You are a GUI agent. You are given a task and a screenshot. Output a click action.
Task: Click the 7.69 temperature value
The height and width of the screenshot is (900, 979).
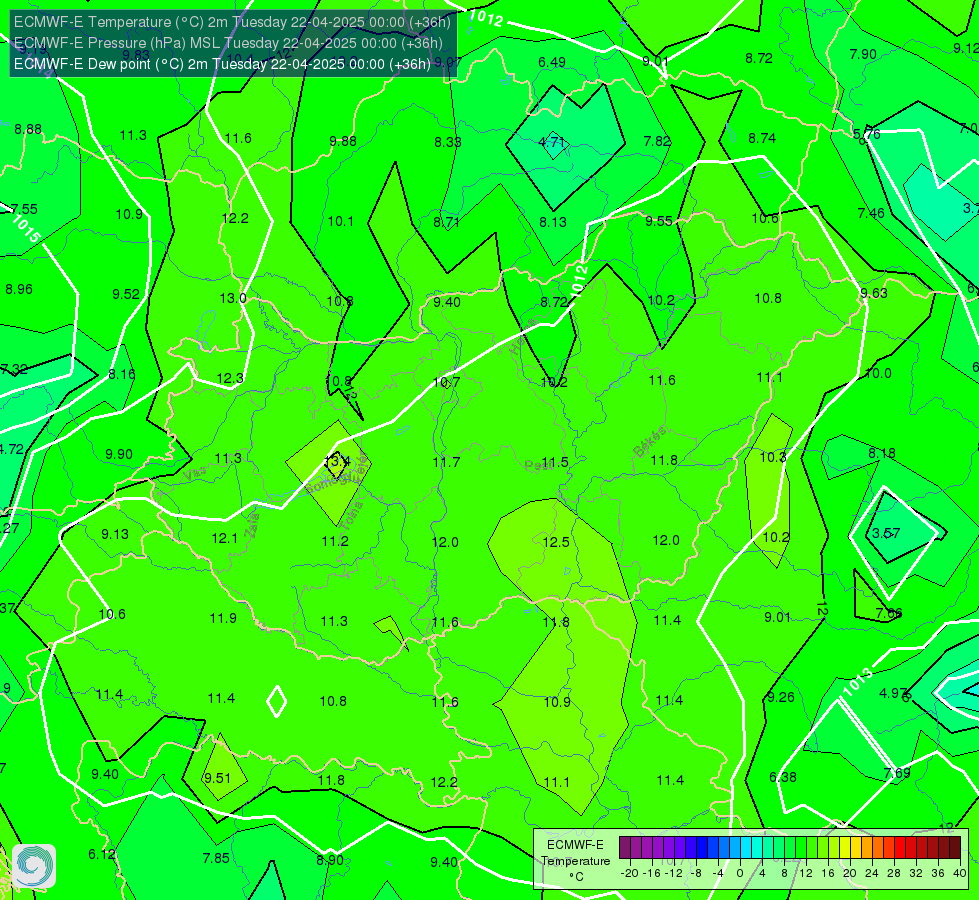click(x=897, y=773)
